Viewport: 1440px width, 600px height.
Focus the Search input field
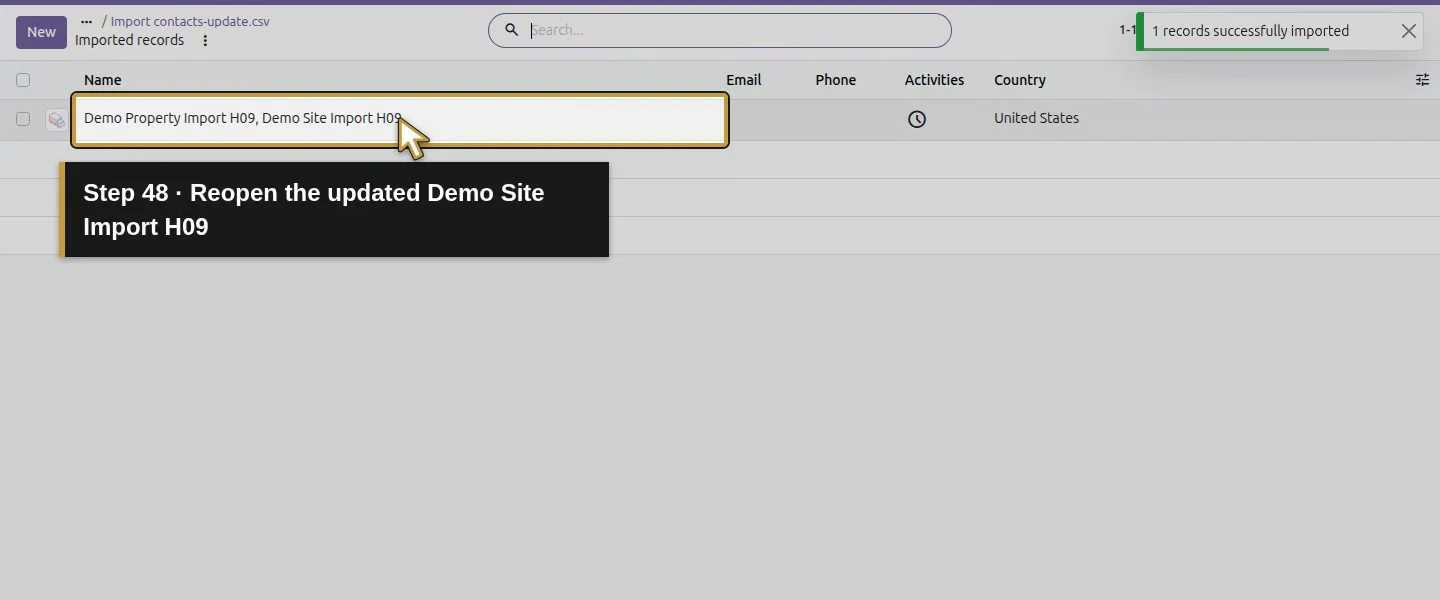734,30
